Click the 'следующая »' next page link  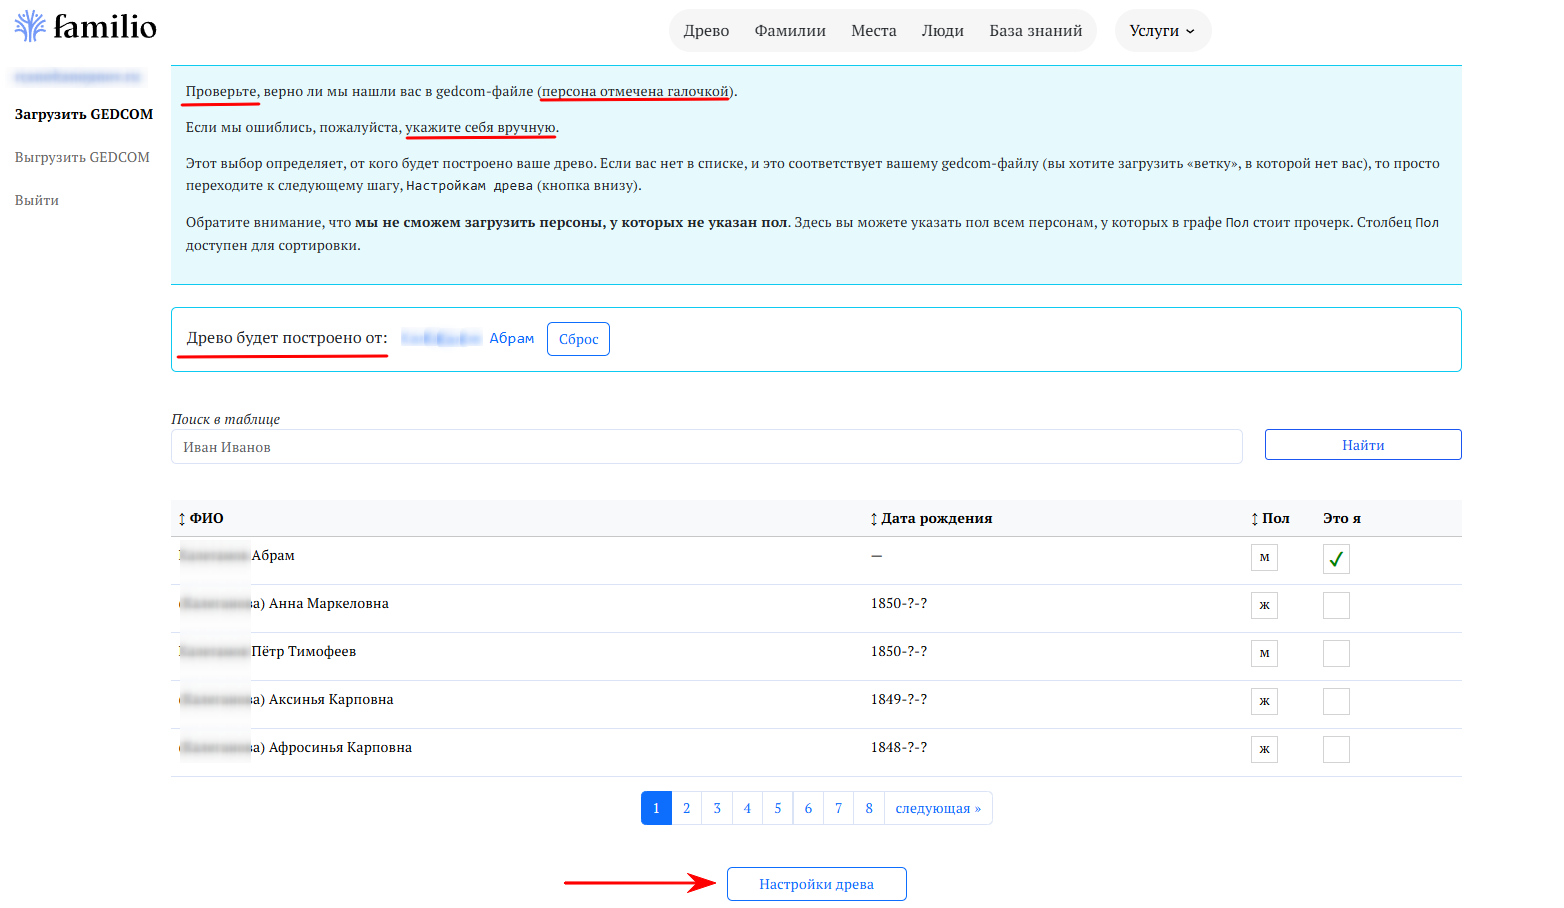(938, 808)
